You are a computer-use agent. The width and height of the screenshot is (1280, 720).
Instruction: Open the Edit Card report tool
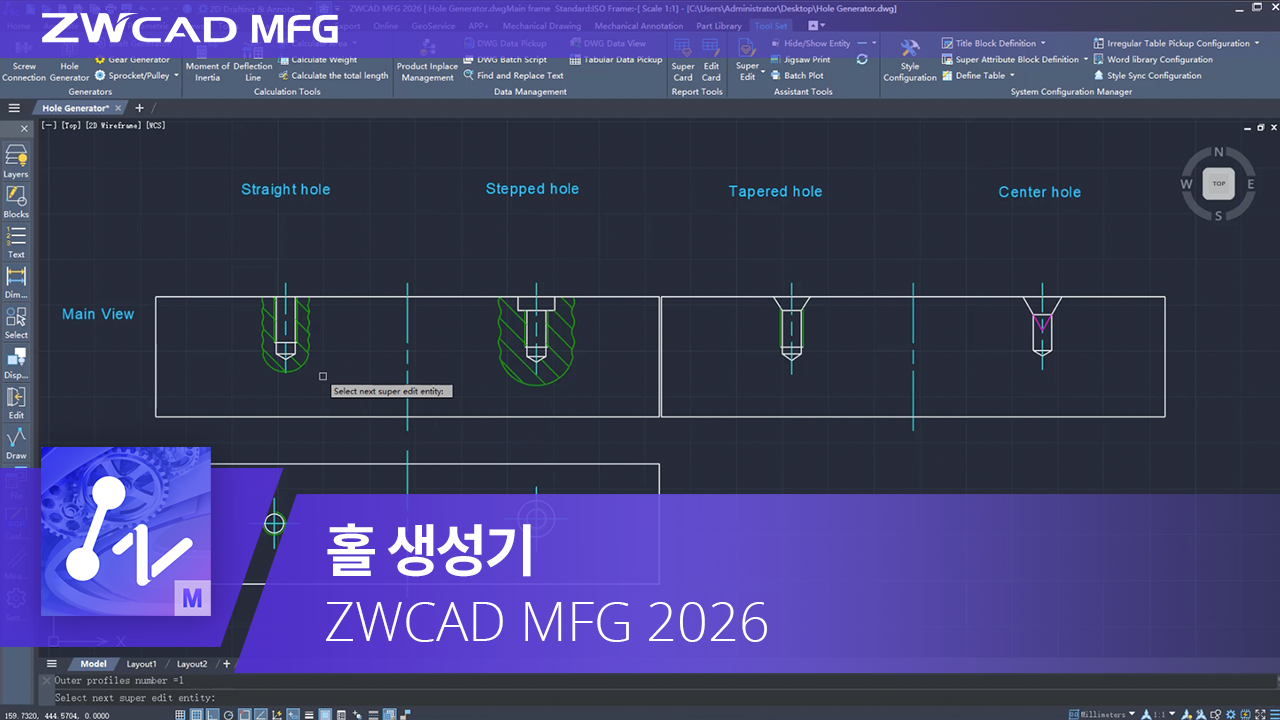click(x=711, y=62)
